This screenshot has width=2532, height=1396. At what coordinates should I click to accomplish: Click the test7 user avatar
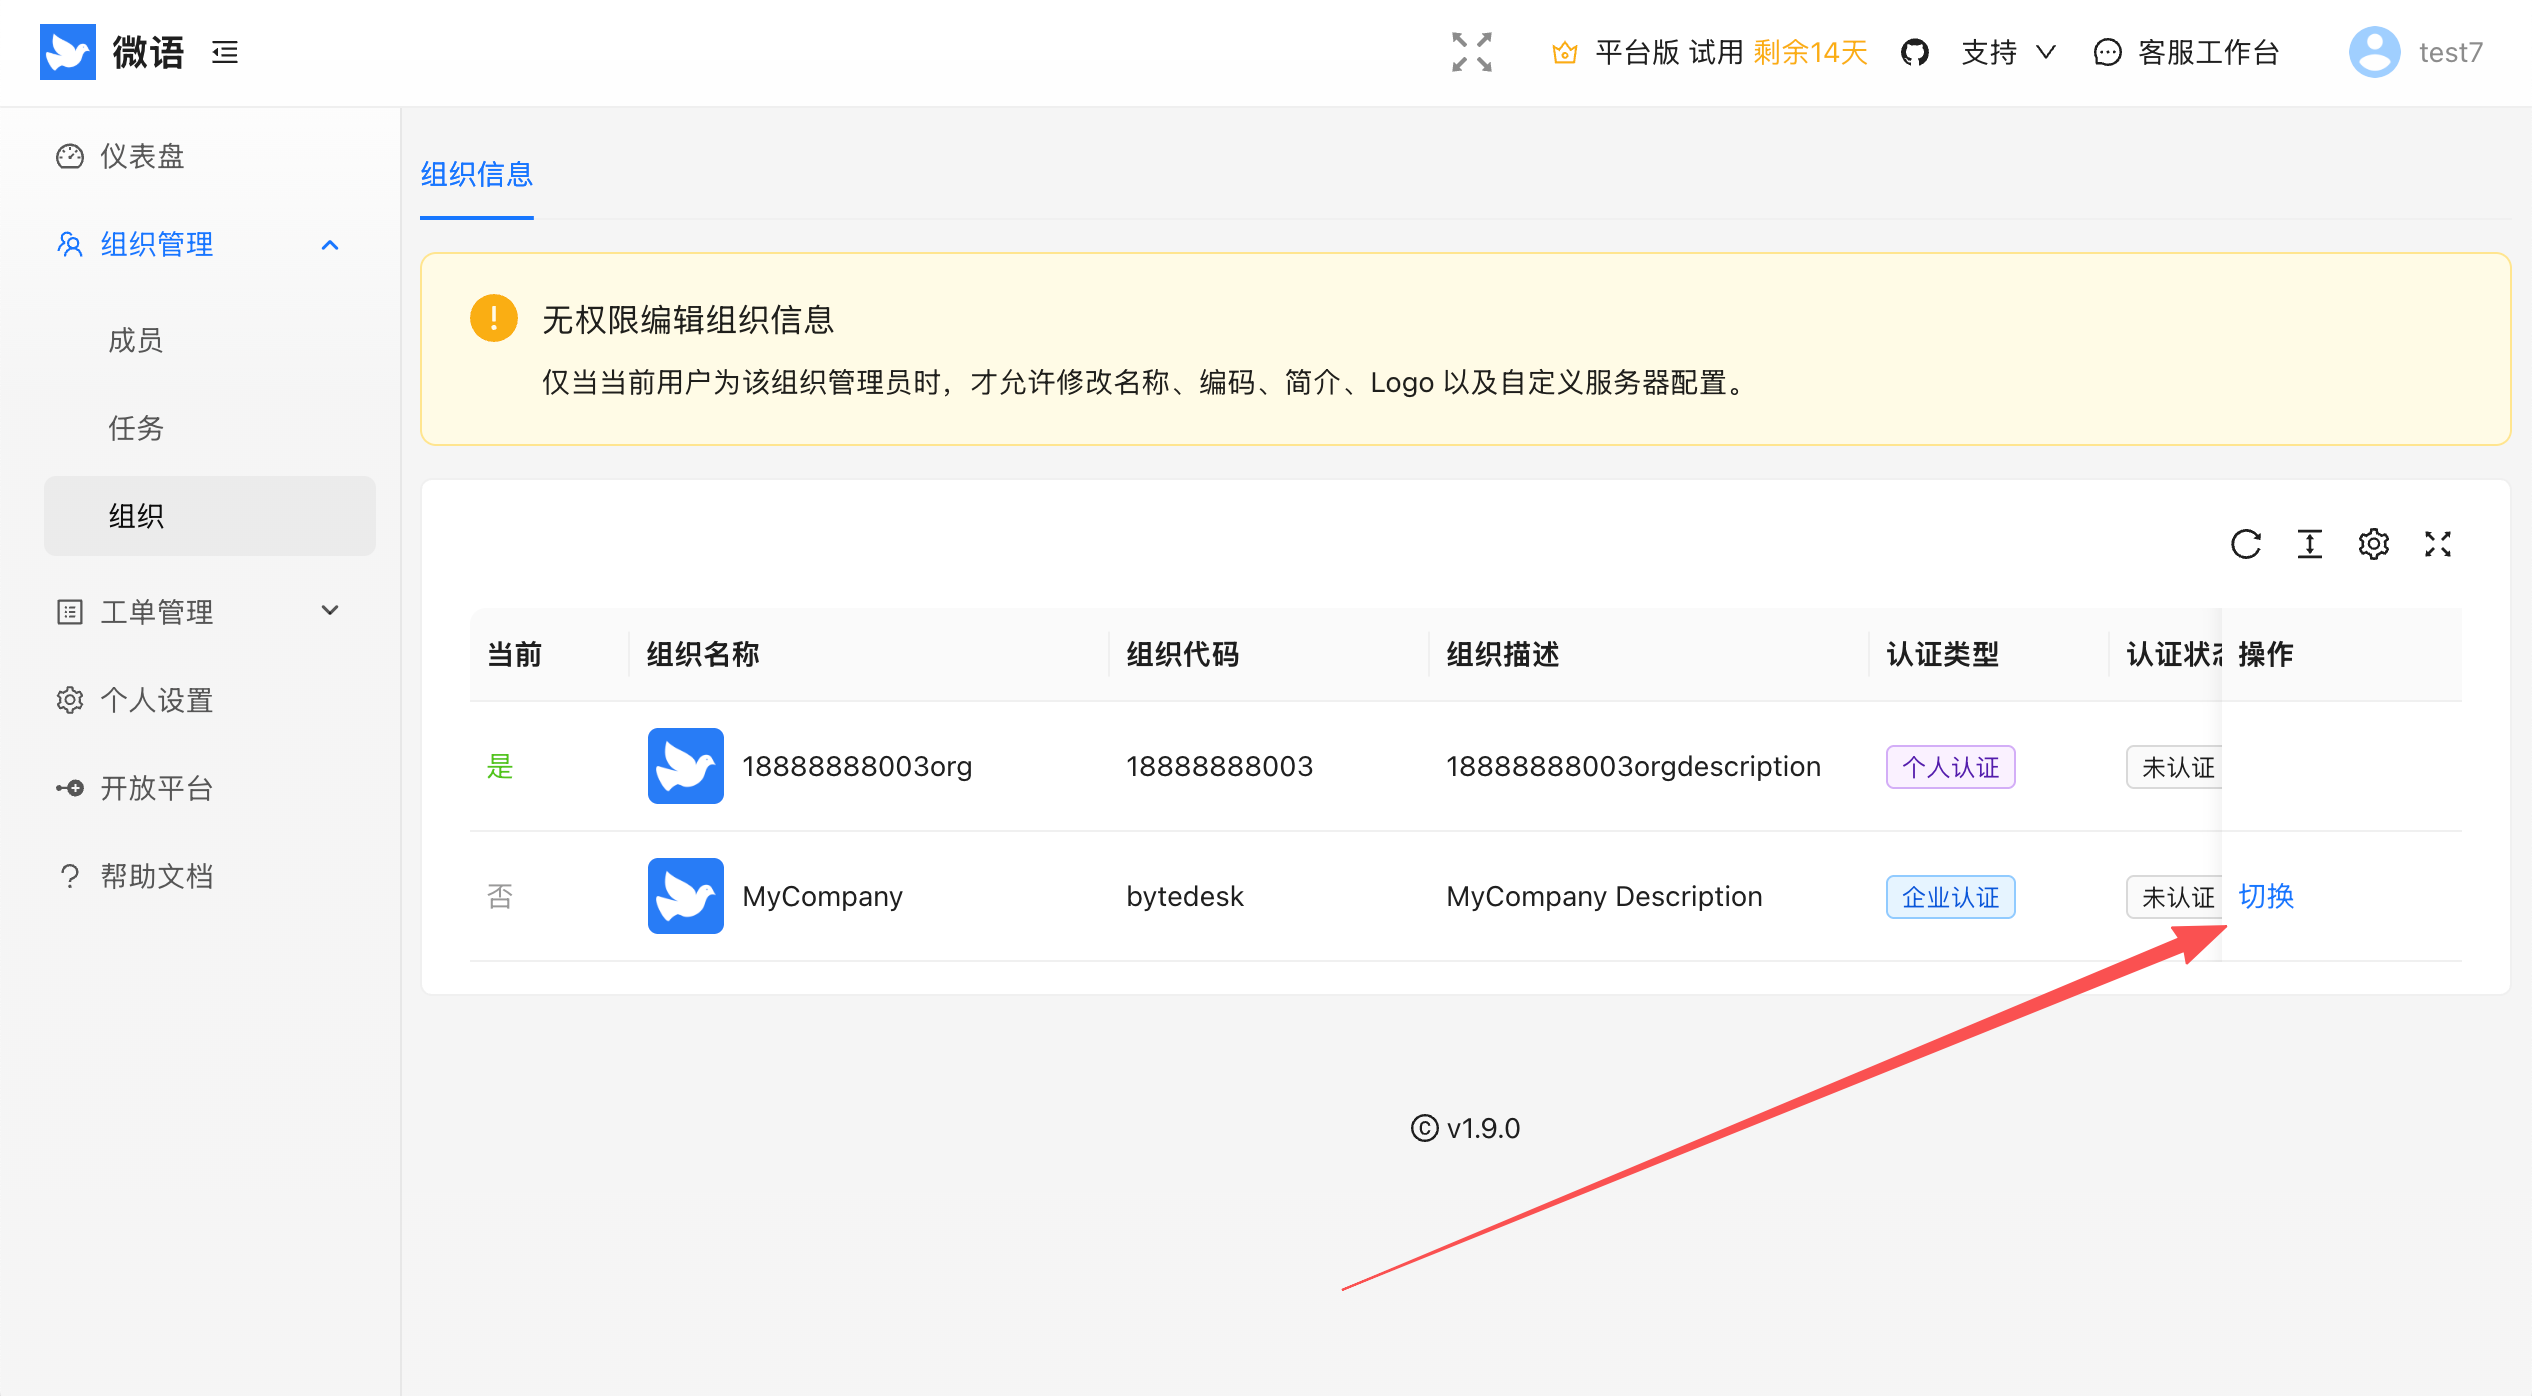click(x=2374, y=52)
